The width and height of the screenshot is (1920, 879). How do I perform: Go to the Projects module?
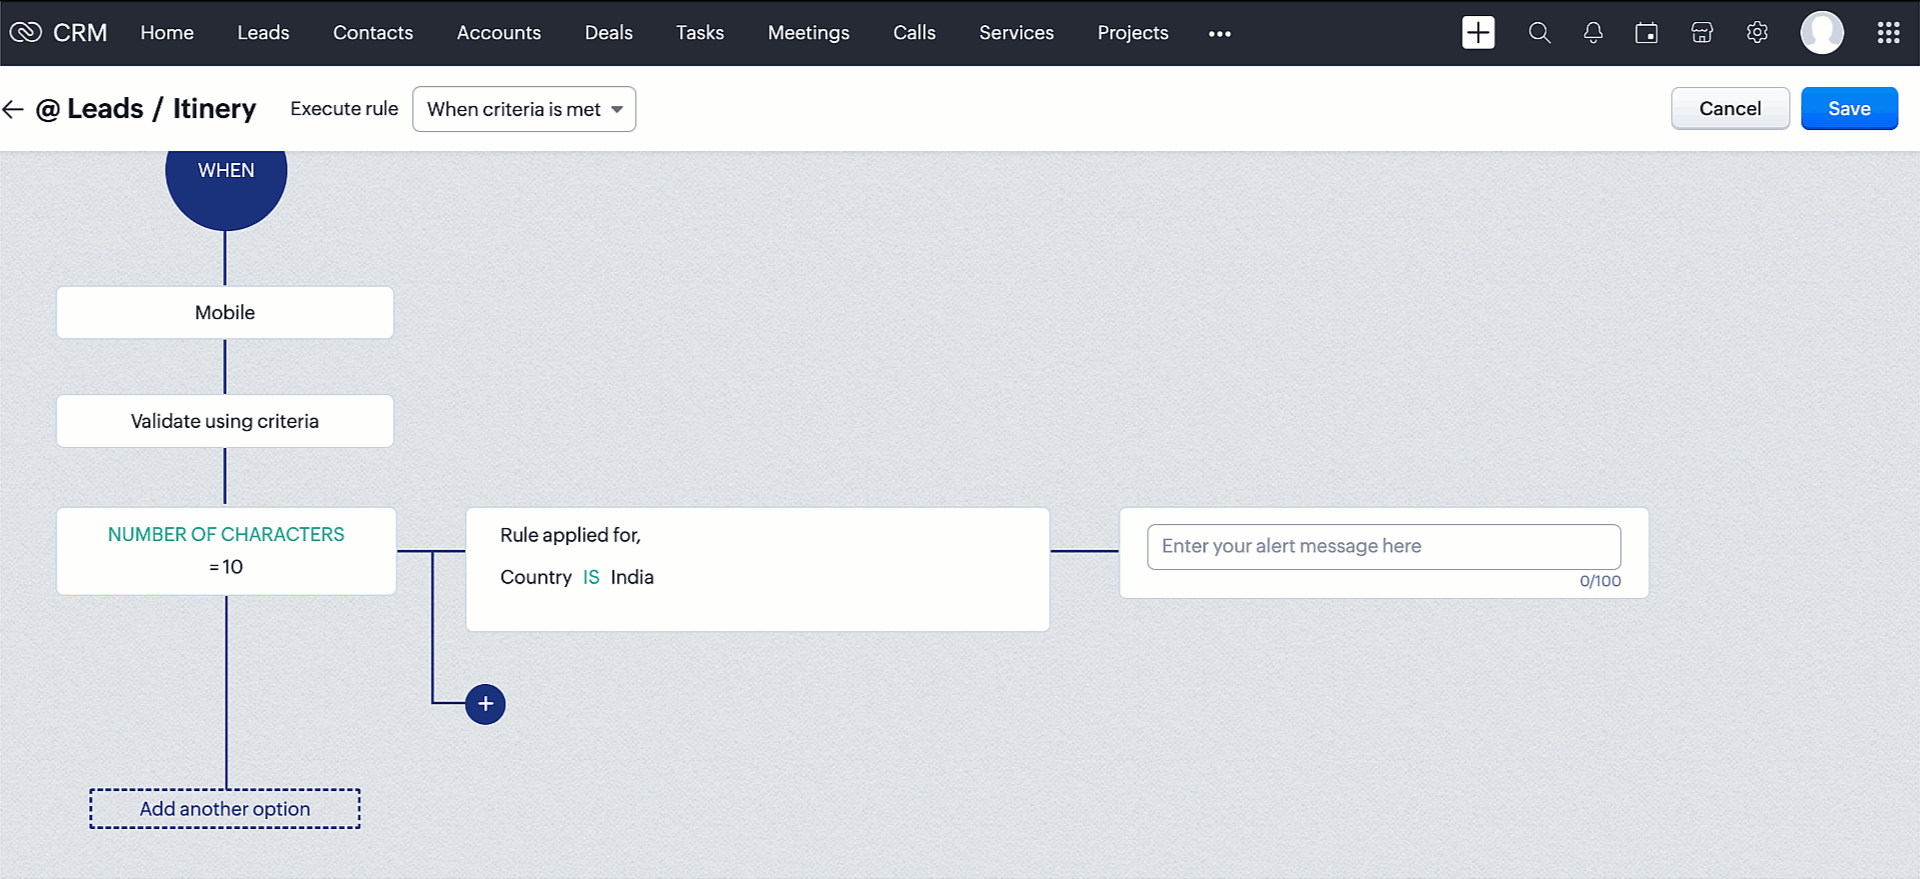tap(1132, 33)
